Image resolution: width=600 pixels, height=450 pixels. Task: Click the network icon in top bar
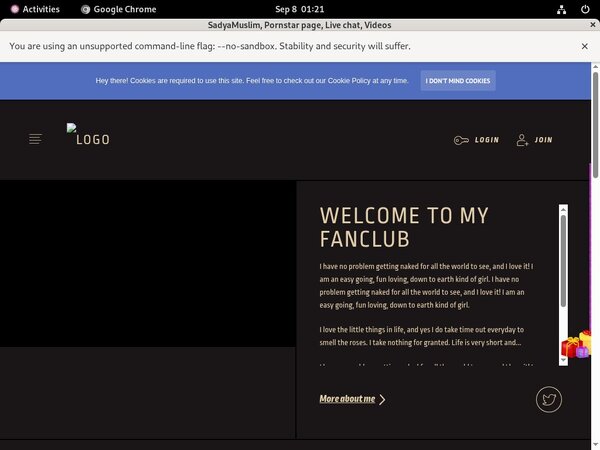(x=562, y=8)
